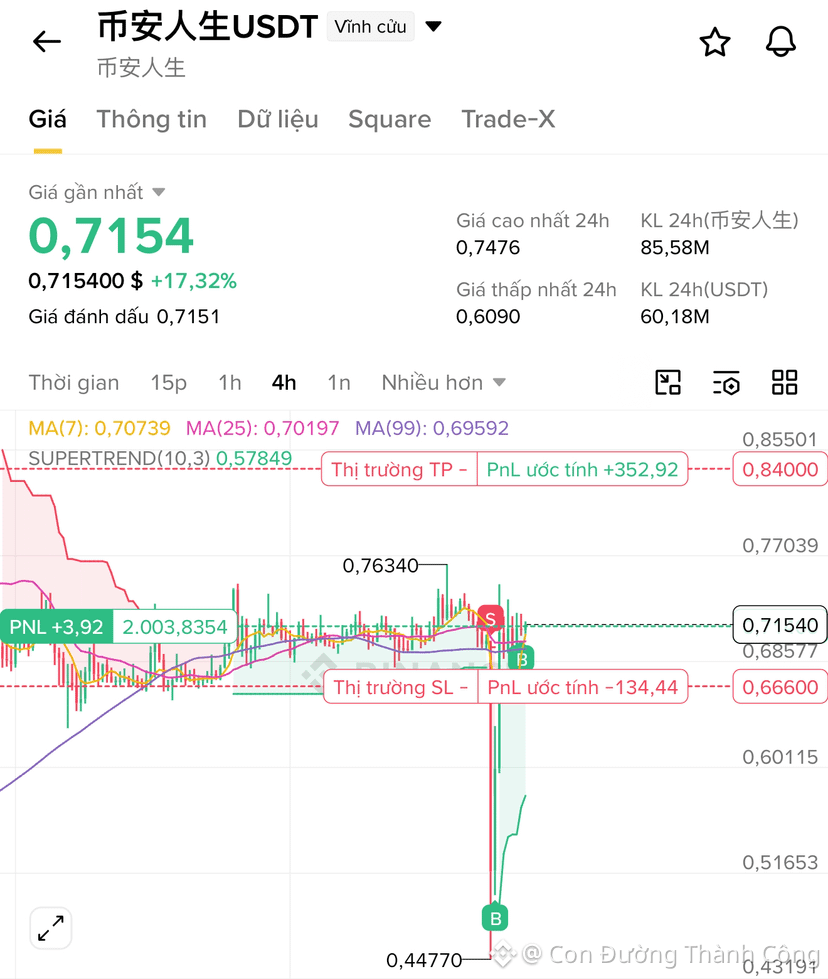Tap the MA(25) indicator value
Image resolution: width=828 pixels, height=979 pixels.
tap(262, 428)
